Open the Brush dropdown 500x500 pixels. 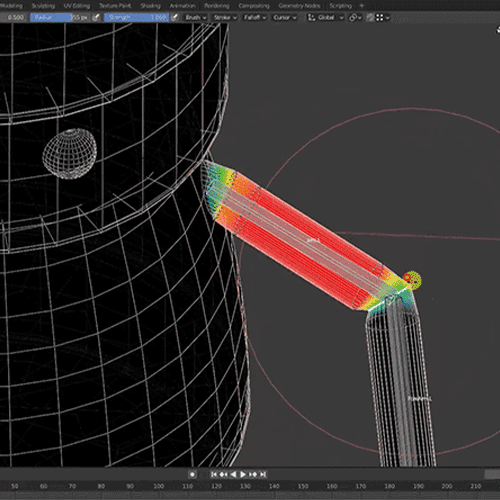point(196,17)
